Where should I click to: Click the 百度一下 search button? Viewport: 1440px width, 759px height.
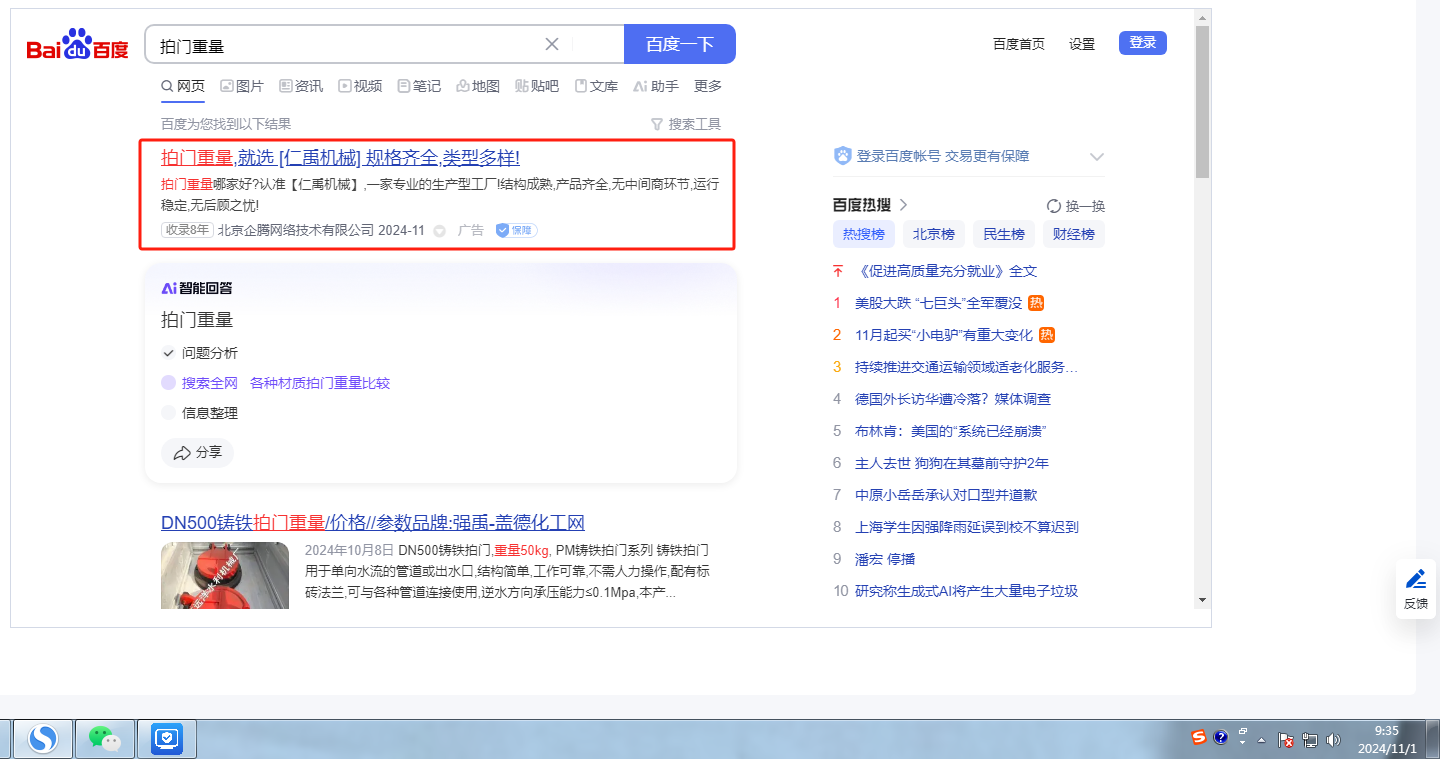pos(679,44)
